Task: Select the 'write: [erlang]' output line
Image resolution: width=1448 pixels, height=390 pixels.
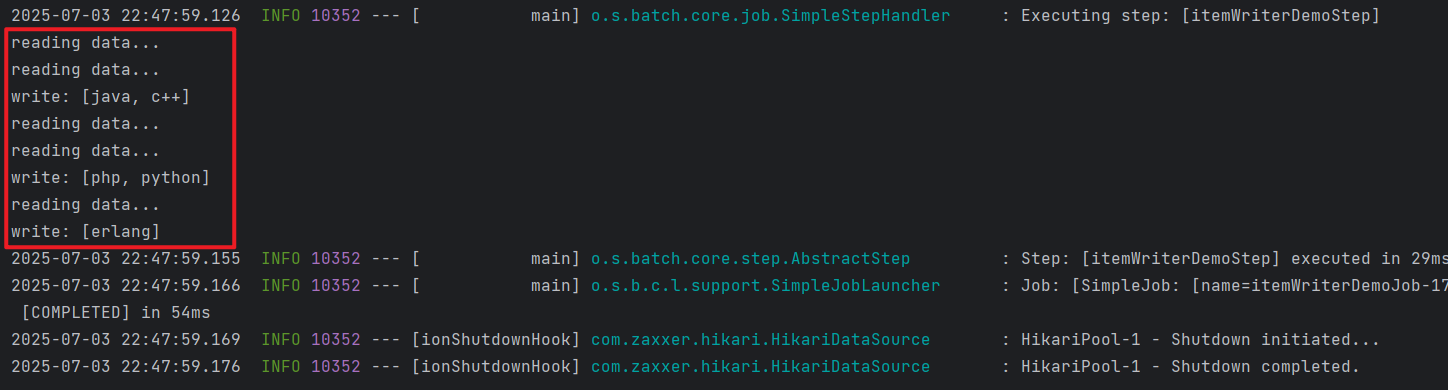Action: point(85,231)
